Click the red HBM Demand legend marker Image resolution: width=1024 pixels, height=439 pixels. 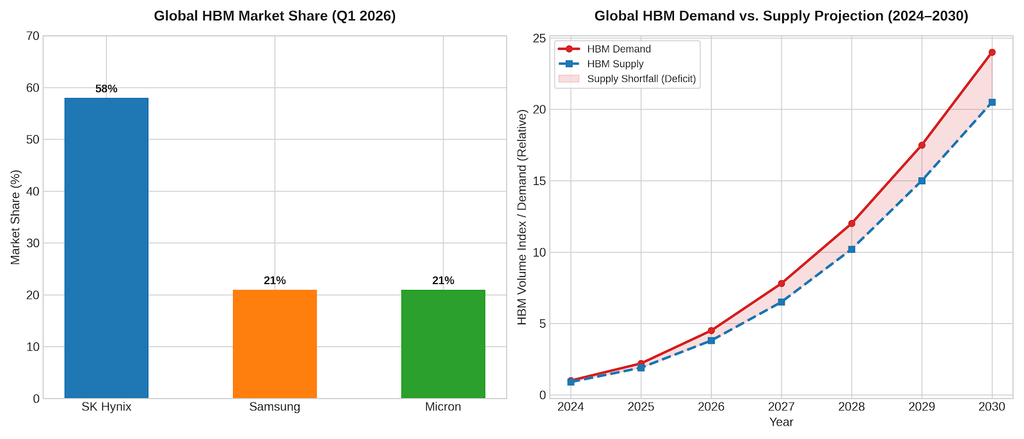pyautogui.click(x=569, y=49)
